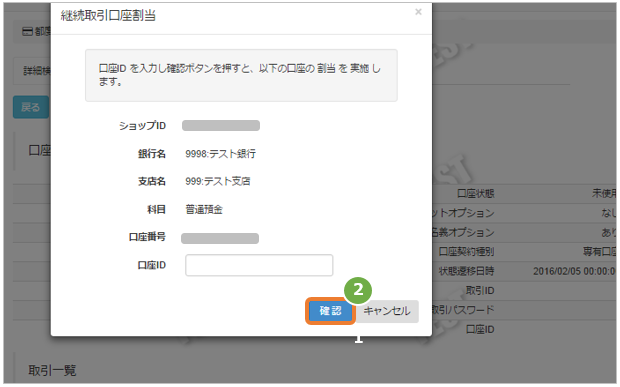The height and width of the screenshot is (387, 620).
Task: Select the 9998:テスト銀行 bank name text
Action: (x=221, y=154)
